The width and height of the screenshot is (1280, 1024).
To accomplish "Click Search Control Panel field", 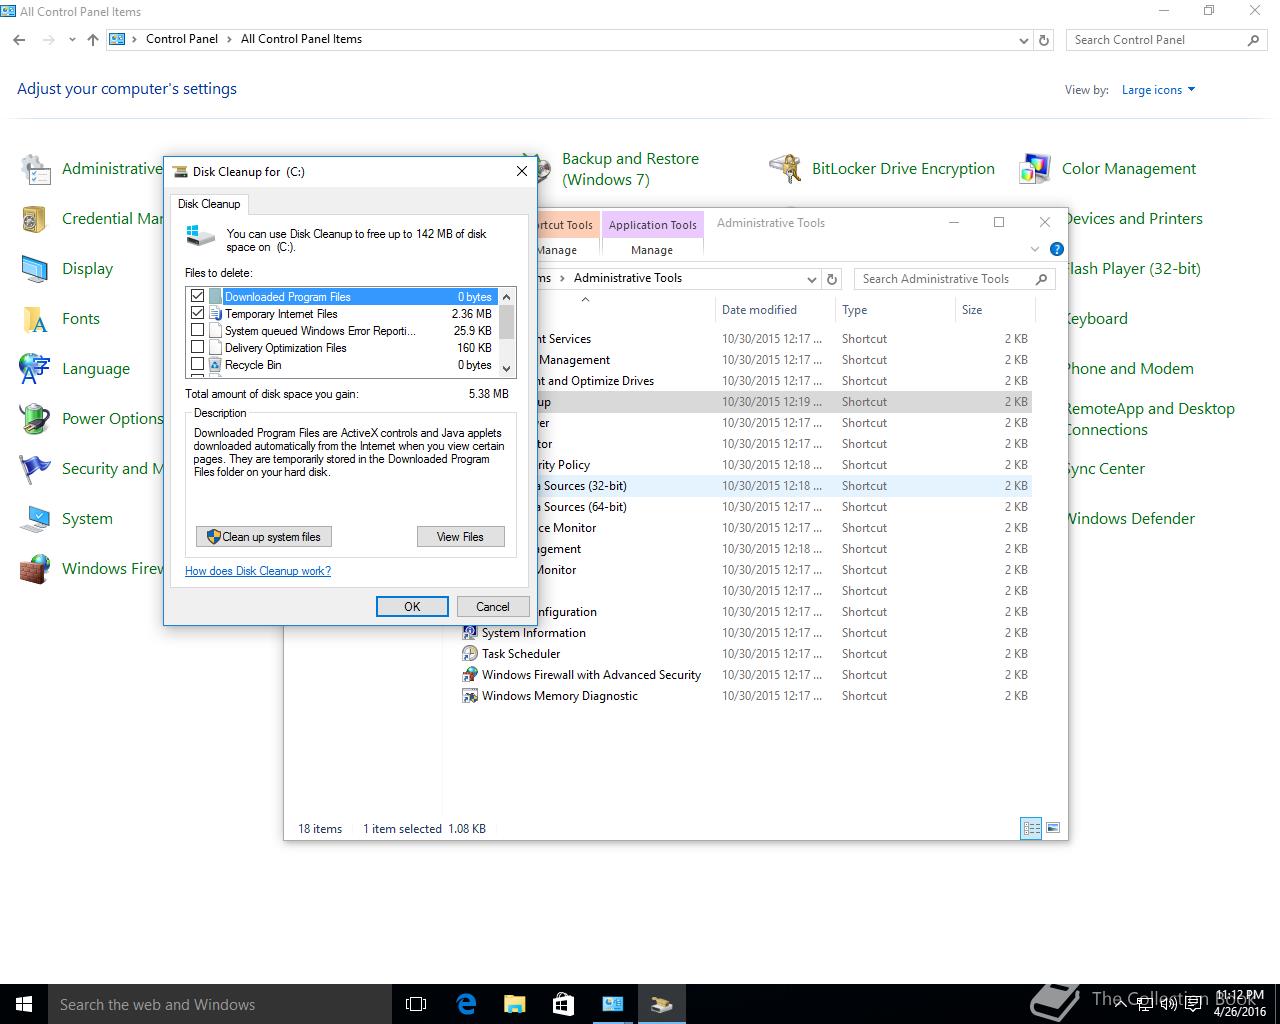I will (x=1166, y=40).
